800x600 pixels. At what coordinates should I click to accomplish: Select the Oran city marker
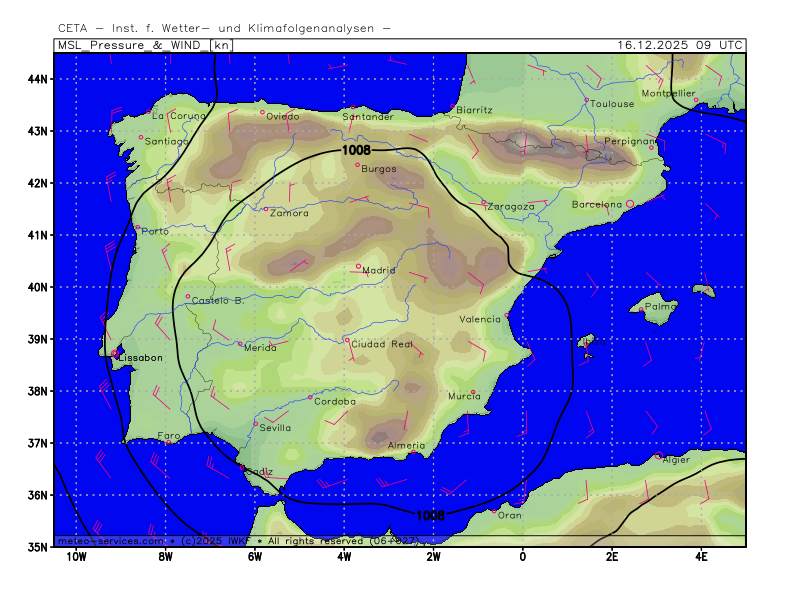(x=494, y=510)
